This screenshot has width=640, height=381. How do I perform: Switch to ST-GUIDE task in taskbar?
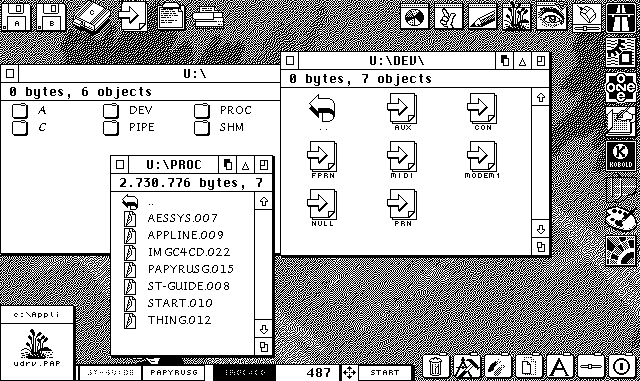tap(111, 372)
